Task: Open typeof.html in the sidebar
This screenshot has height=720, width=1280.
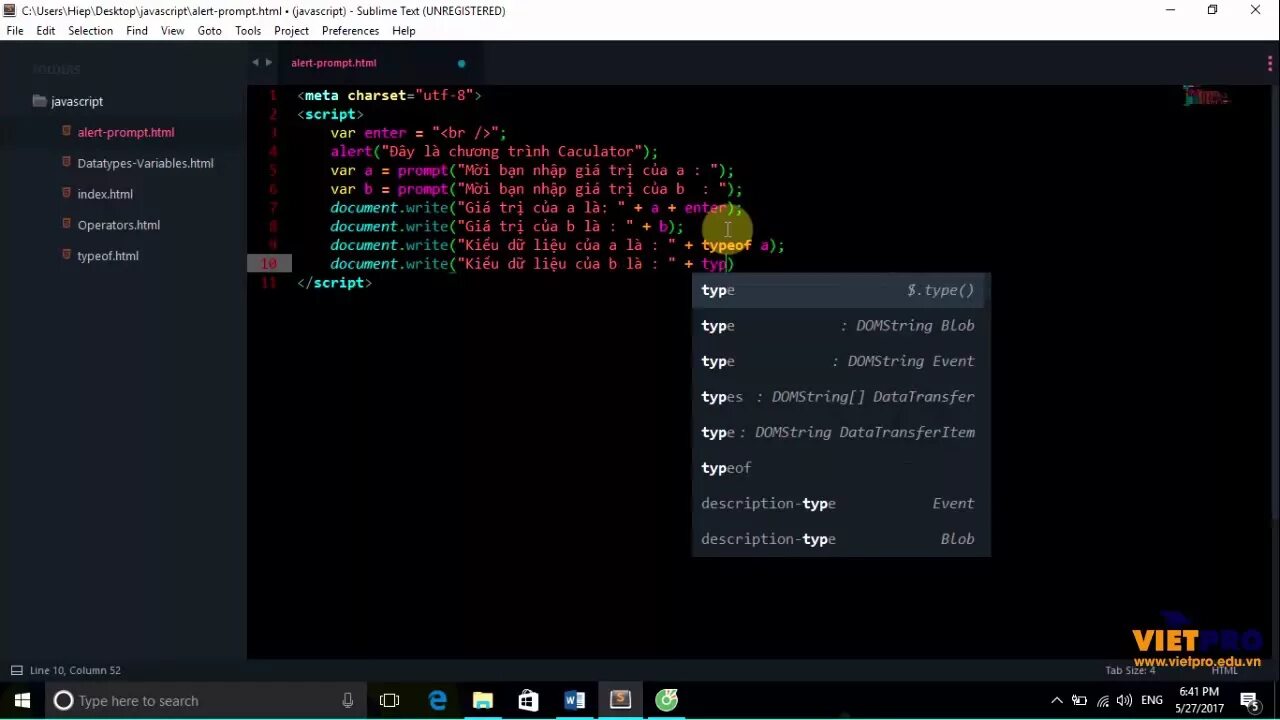Action: [108, 256]
